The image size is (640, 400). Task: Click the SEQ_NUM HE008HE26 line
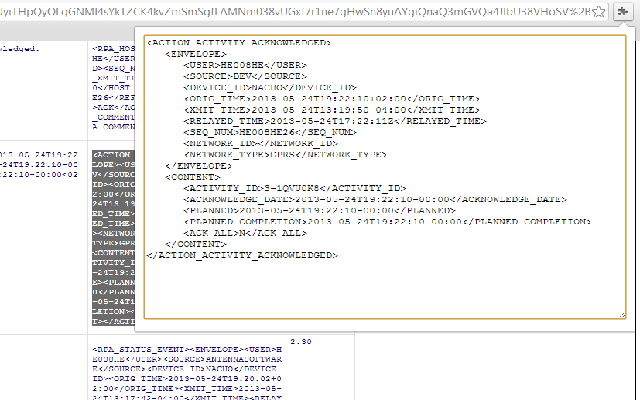click(270, 132)
